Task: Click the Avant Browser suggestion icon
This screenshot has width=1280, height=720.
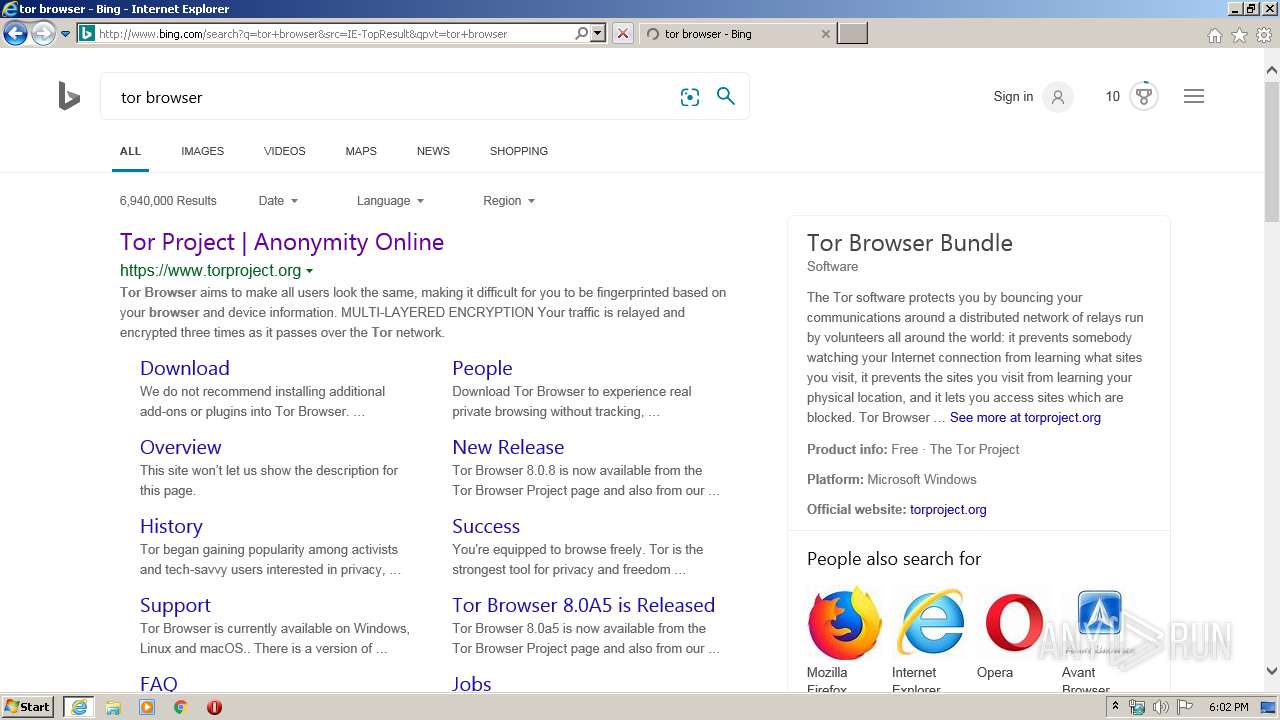Action: [1099, 623]
